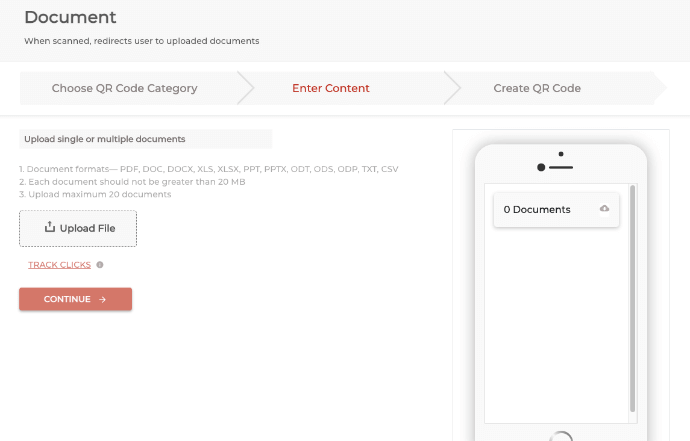
Task: Click the document formats instruction line
Action: 209,169
